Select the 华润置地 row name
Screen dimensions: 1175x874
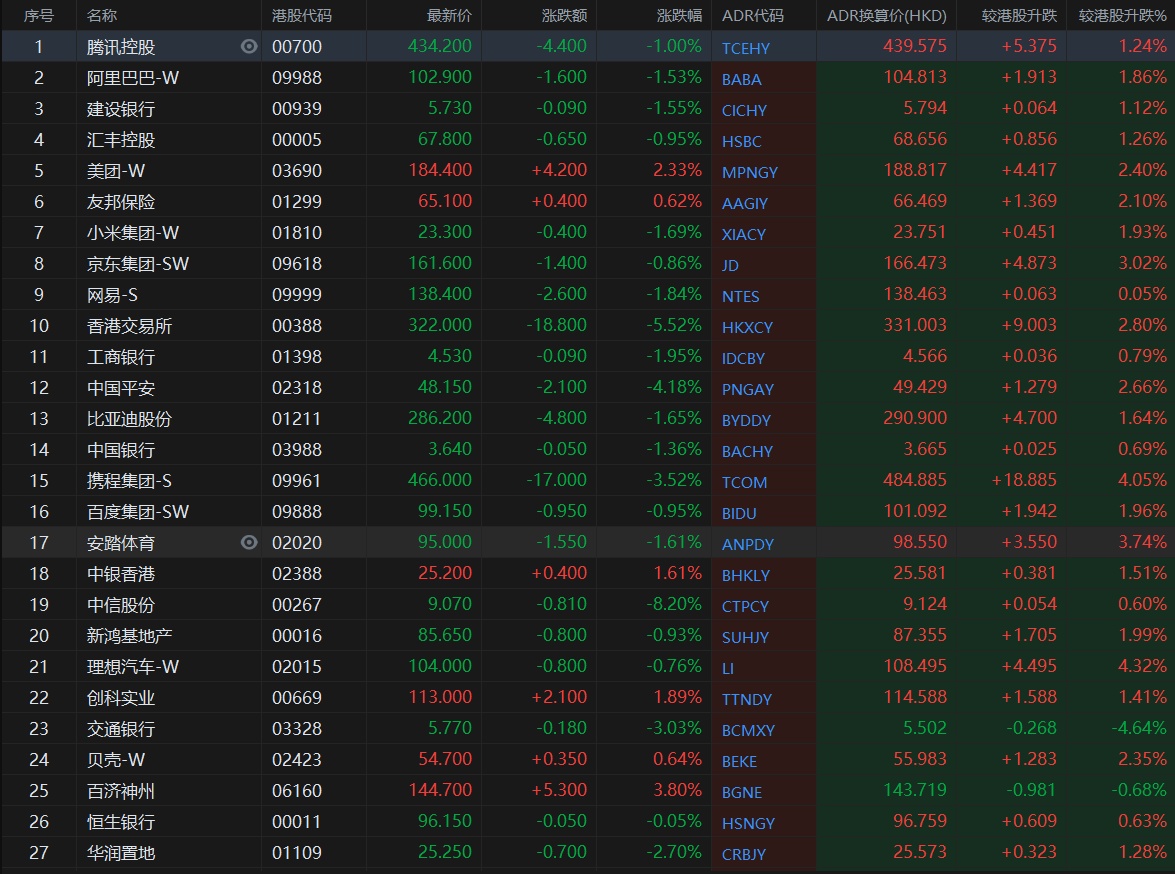tap(121, 853)
